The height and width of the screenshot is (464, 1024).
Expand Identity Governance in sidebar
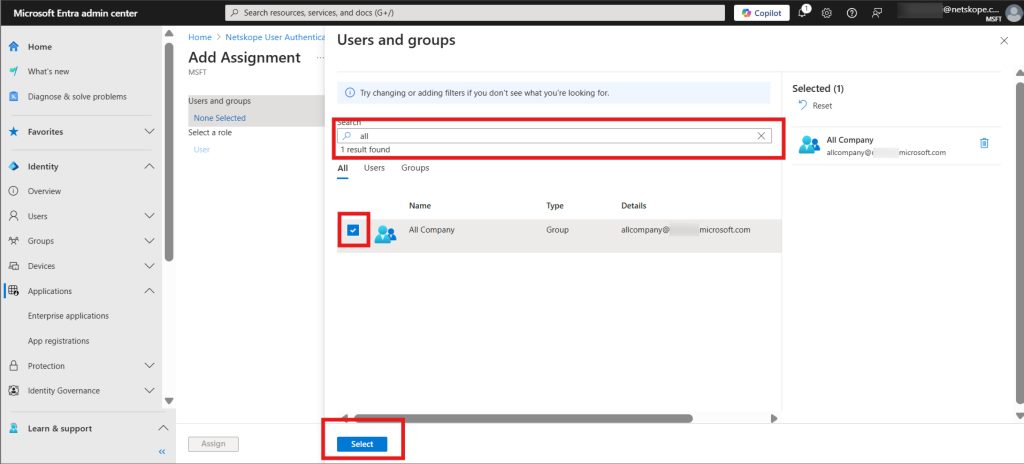point(149,391)
